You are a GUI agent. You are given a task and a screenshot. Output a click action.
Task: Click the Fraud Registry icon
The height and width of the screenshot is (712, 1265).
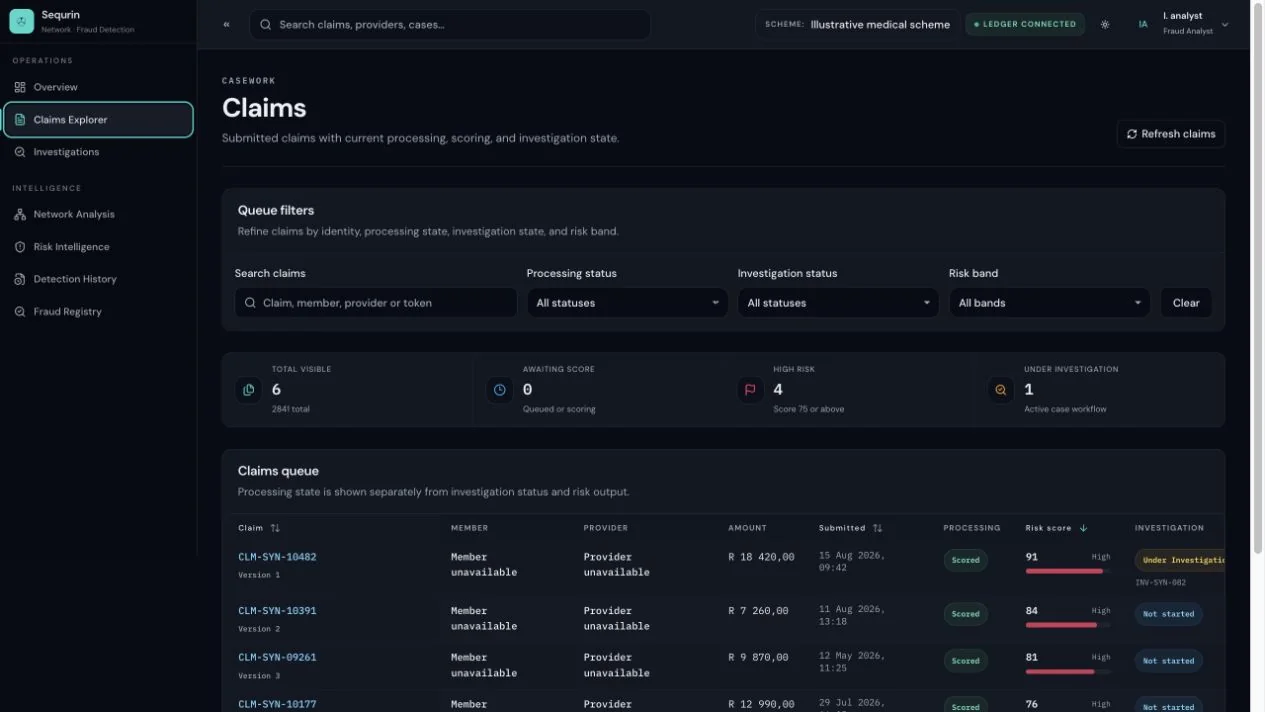(x=20, y=312)
